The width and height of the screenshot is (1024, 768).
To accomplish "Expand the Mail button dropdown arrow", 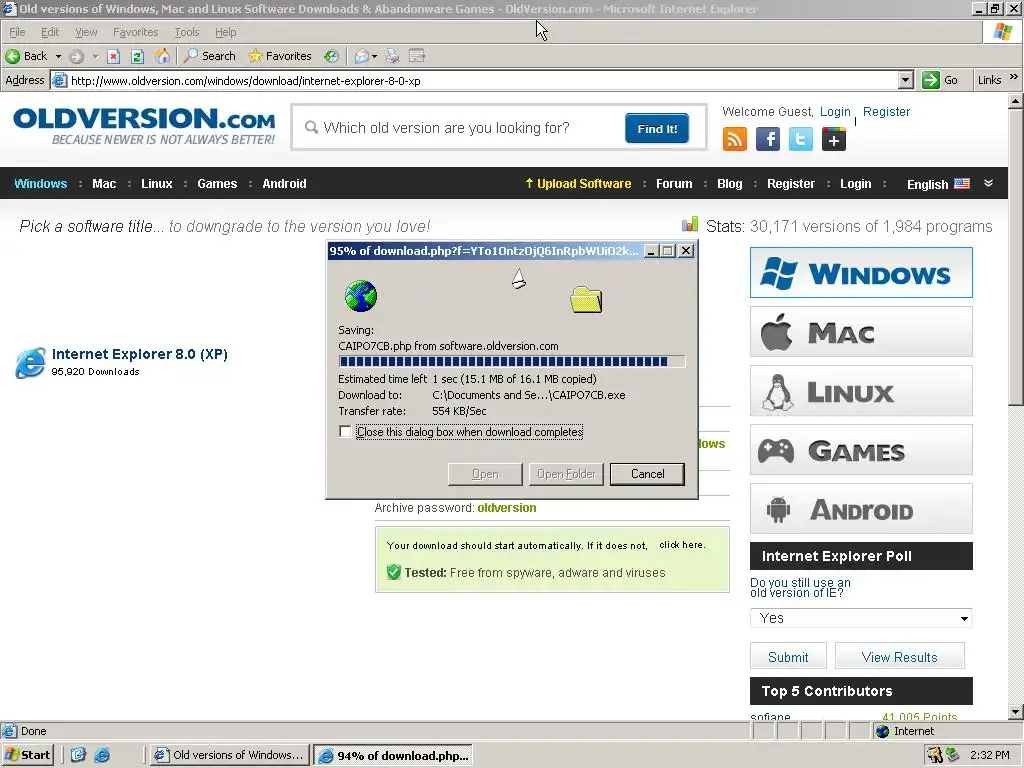I will [x=374, y=57].
